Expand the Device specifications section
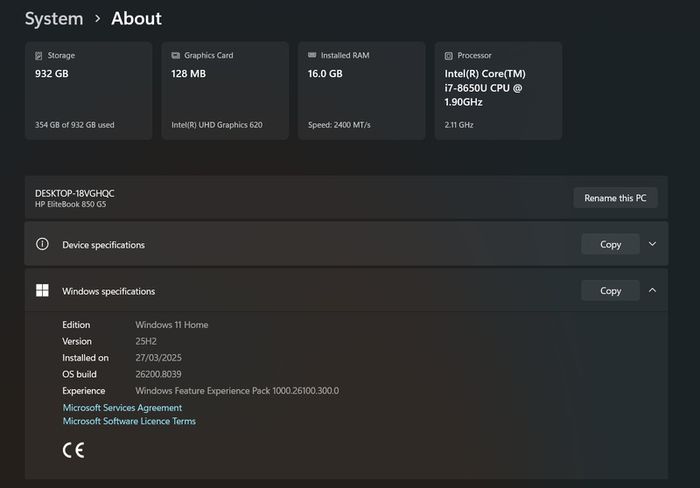 click(652, 244)
